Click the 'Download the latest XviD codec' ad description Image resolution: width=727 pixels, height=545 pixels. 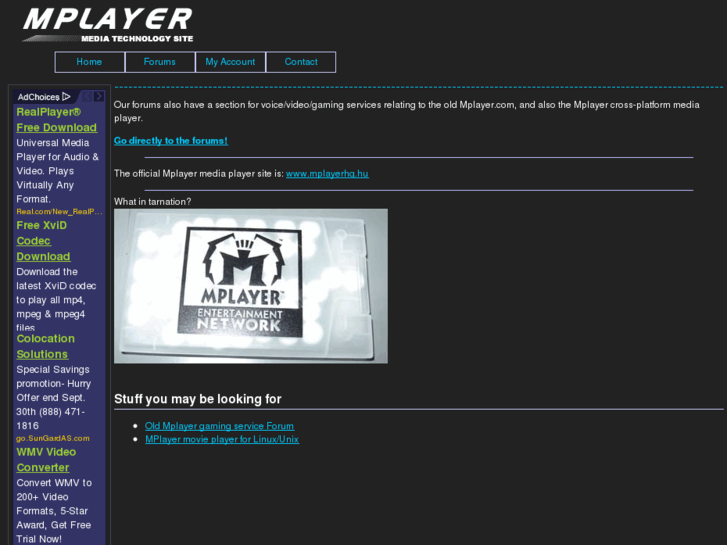[57, 300]
